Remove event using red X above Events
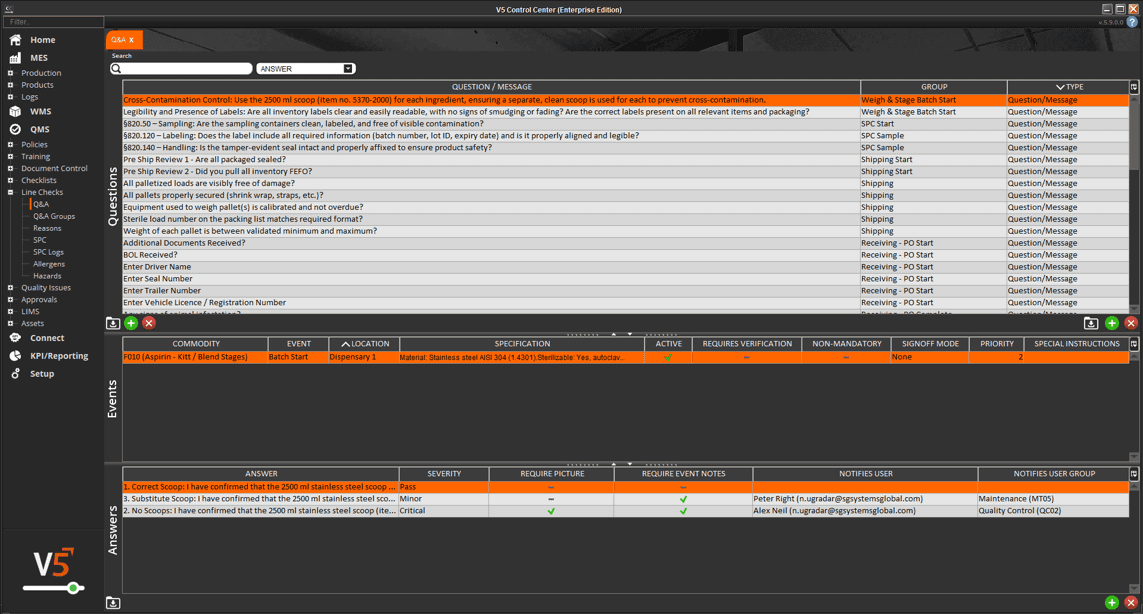The width and height of the screenshot is (1143, 614). [x=1131, y=323]
